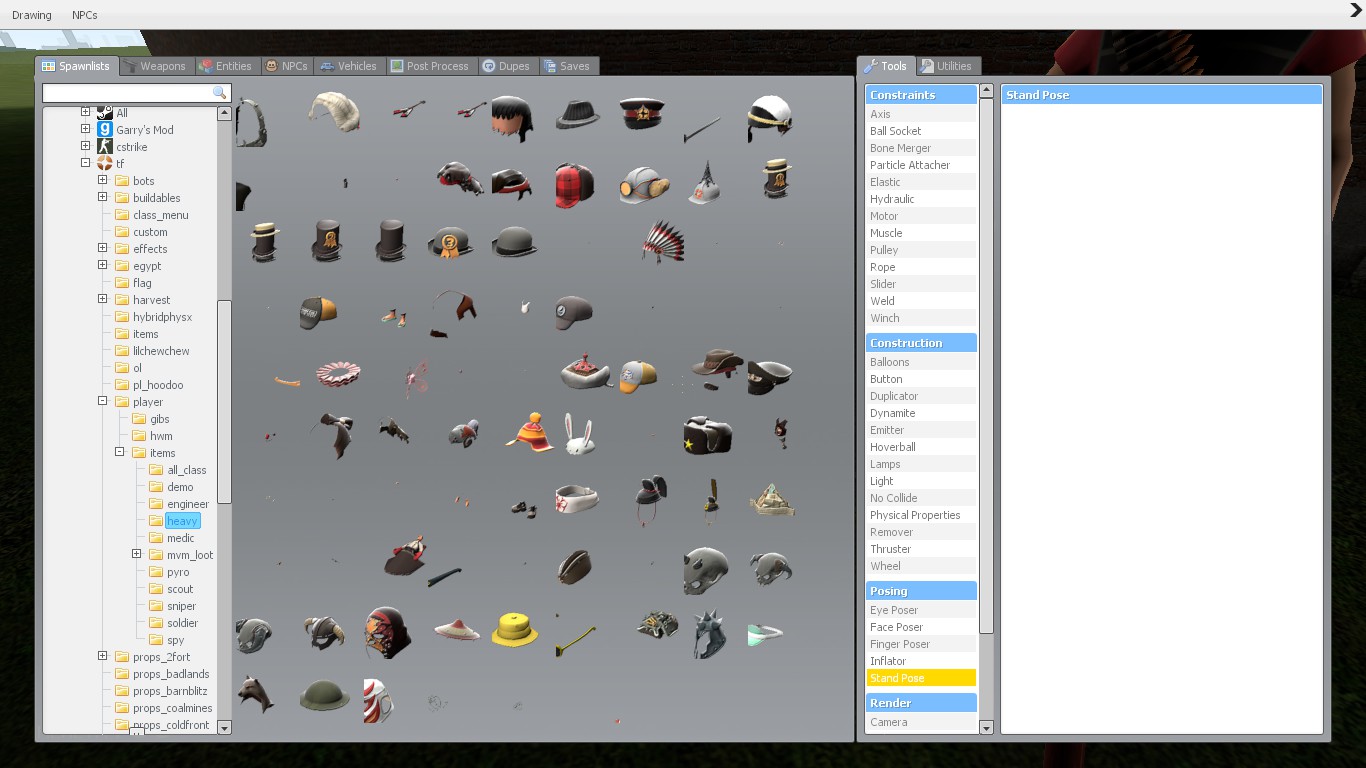The height and width of the screenshot is (768, 1366).
Task: Spawn the yellow hard hat model
Action: (515, 630)
